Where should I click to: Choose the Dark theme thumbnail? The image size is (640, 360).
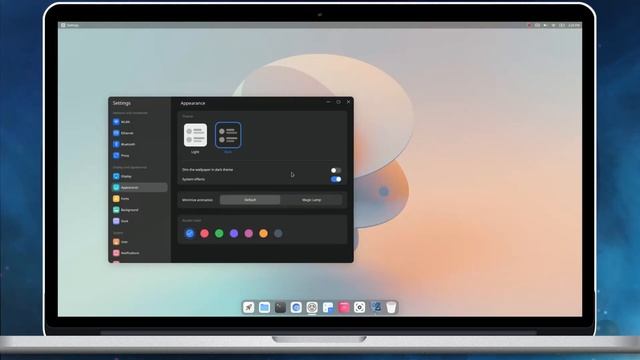click(x=228, y=135)
